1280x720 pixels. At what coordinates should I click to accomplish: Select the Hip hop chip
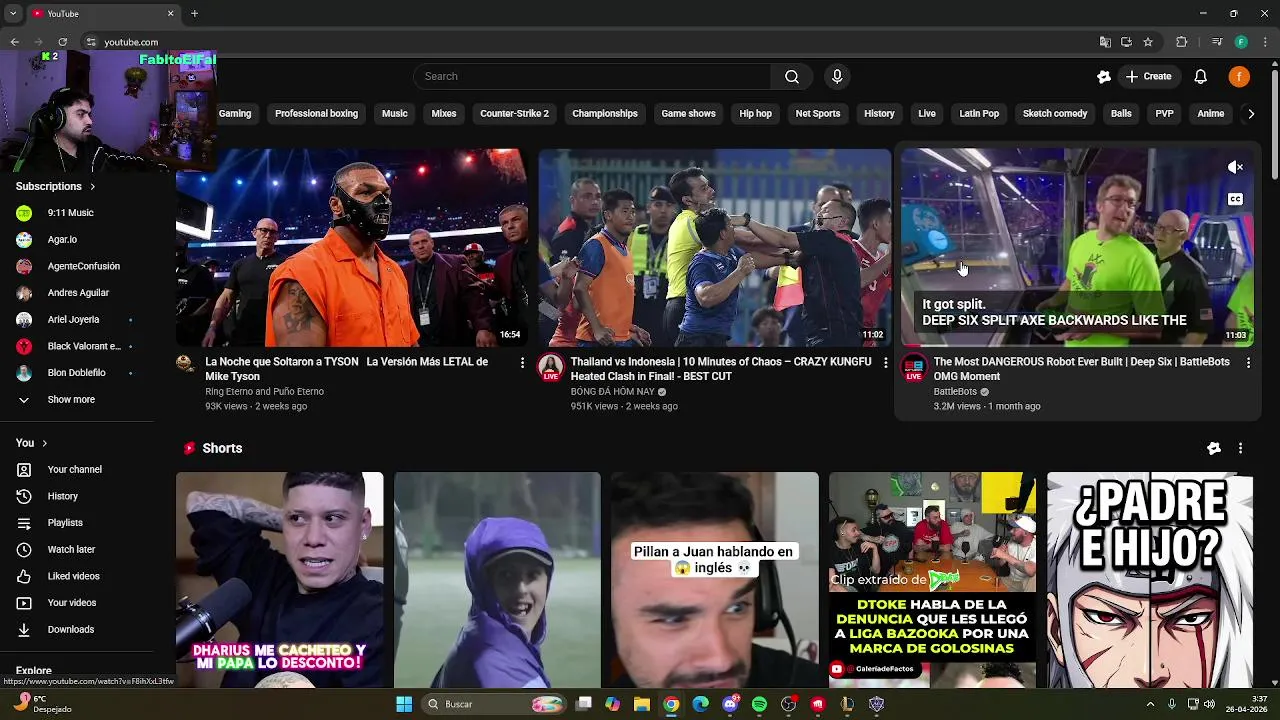(755, 114)
